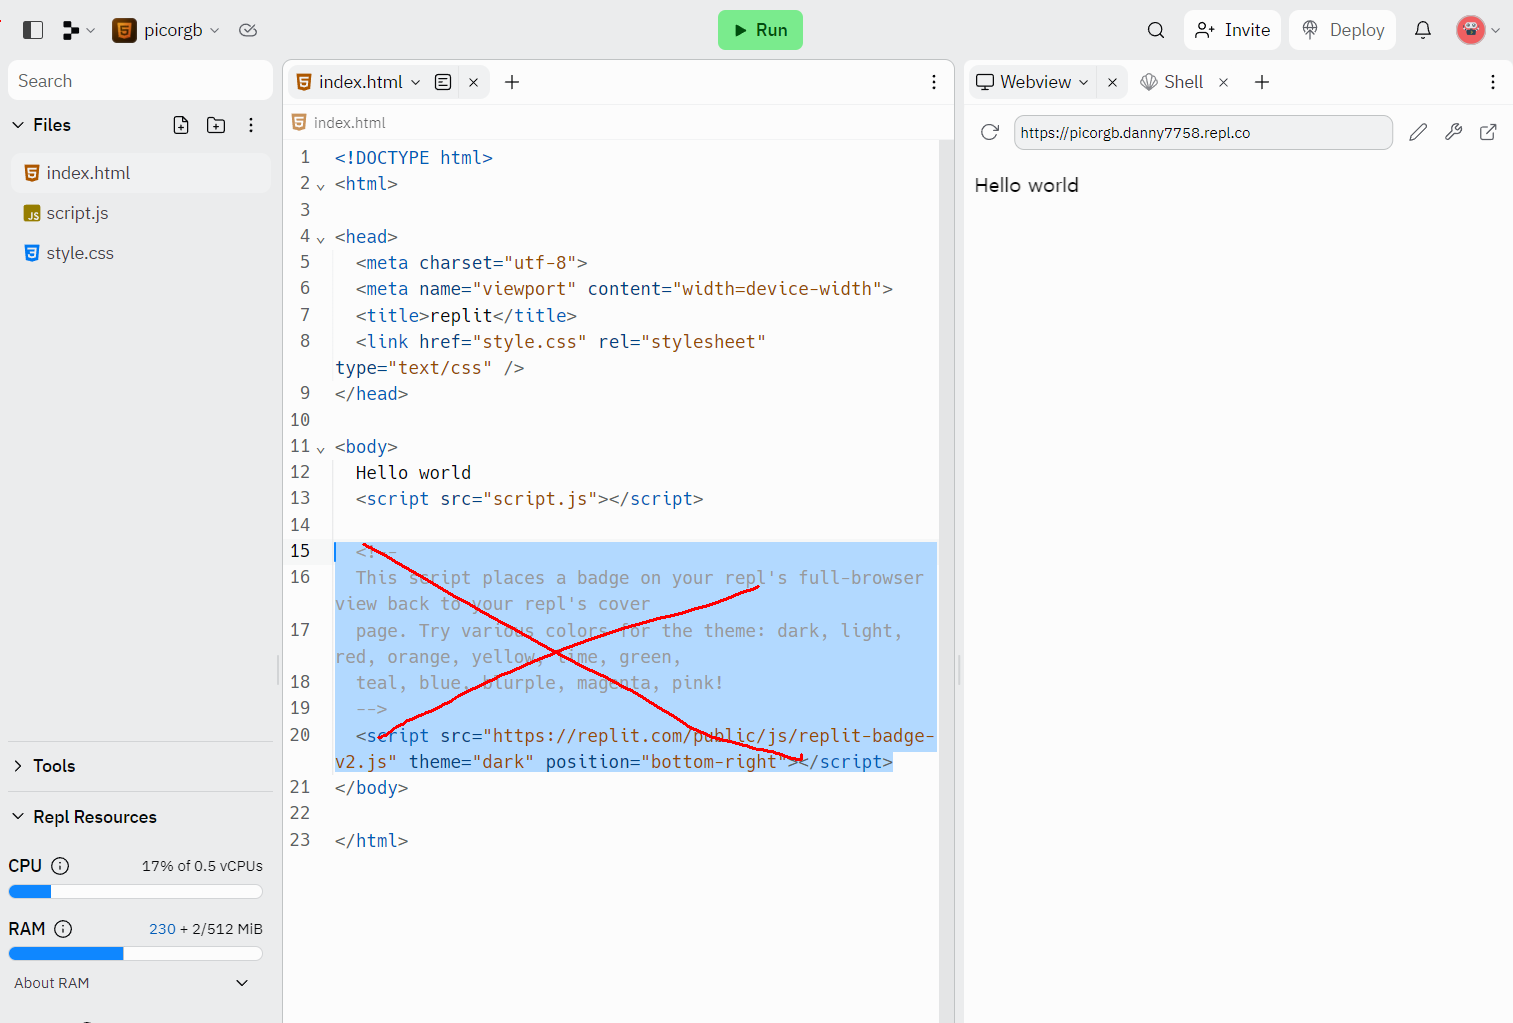Open script.js in file tree

tap(140, 213)
